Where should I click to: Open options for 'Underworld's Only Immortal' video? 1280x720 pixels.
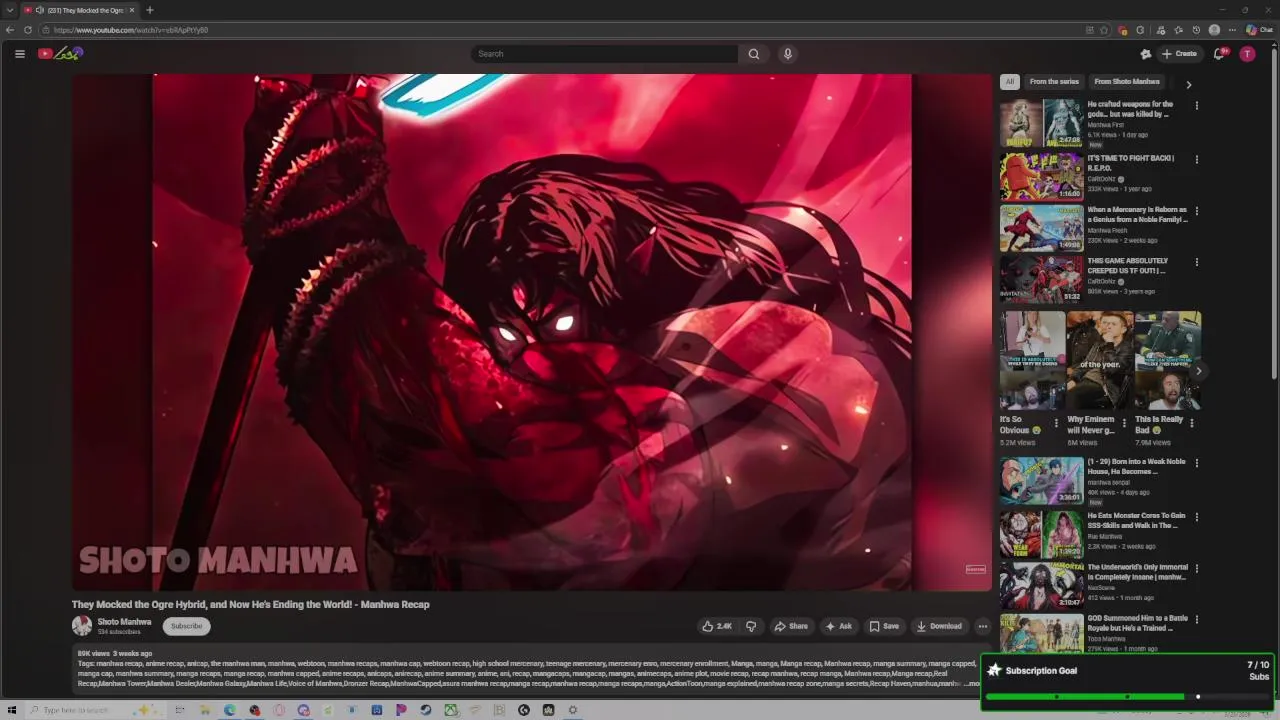click(x=1196, y=568)
